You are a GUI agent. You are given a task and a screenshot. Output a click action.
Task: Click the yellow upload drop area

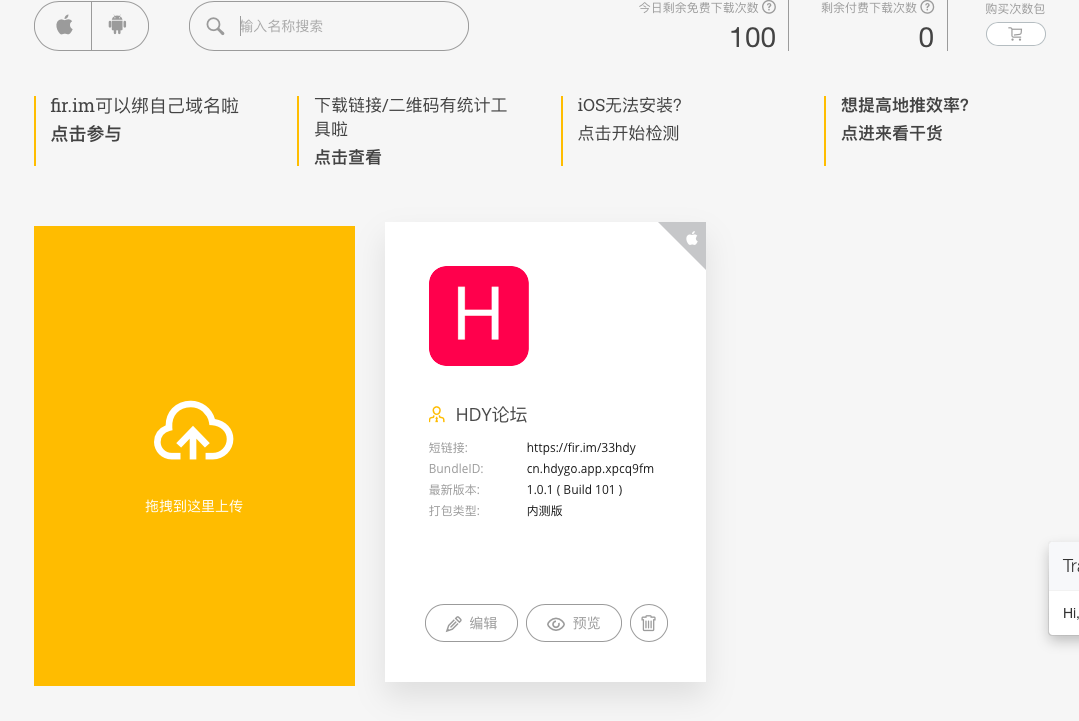[194, 580]
